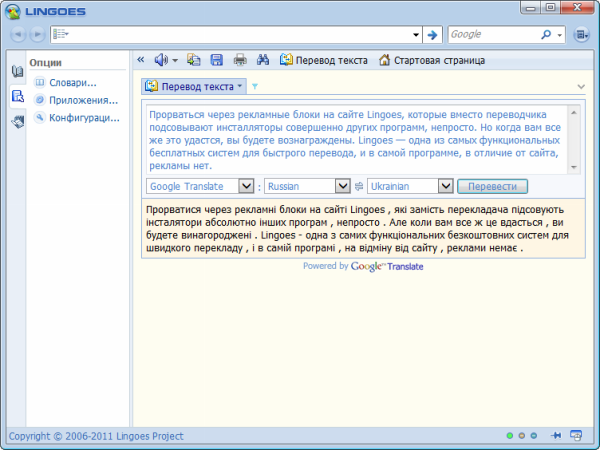This screenshot has height=450, width=600.
Task: Click the binoculars find icon
Action: tap(263, 60)
